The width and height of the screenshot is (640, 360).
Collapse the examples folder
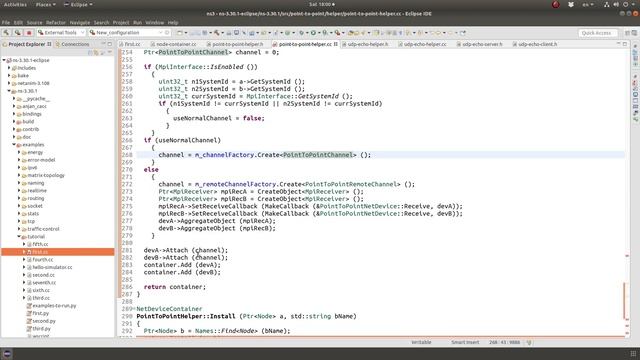(x=14, y=144)
